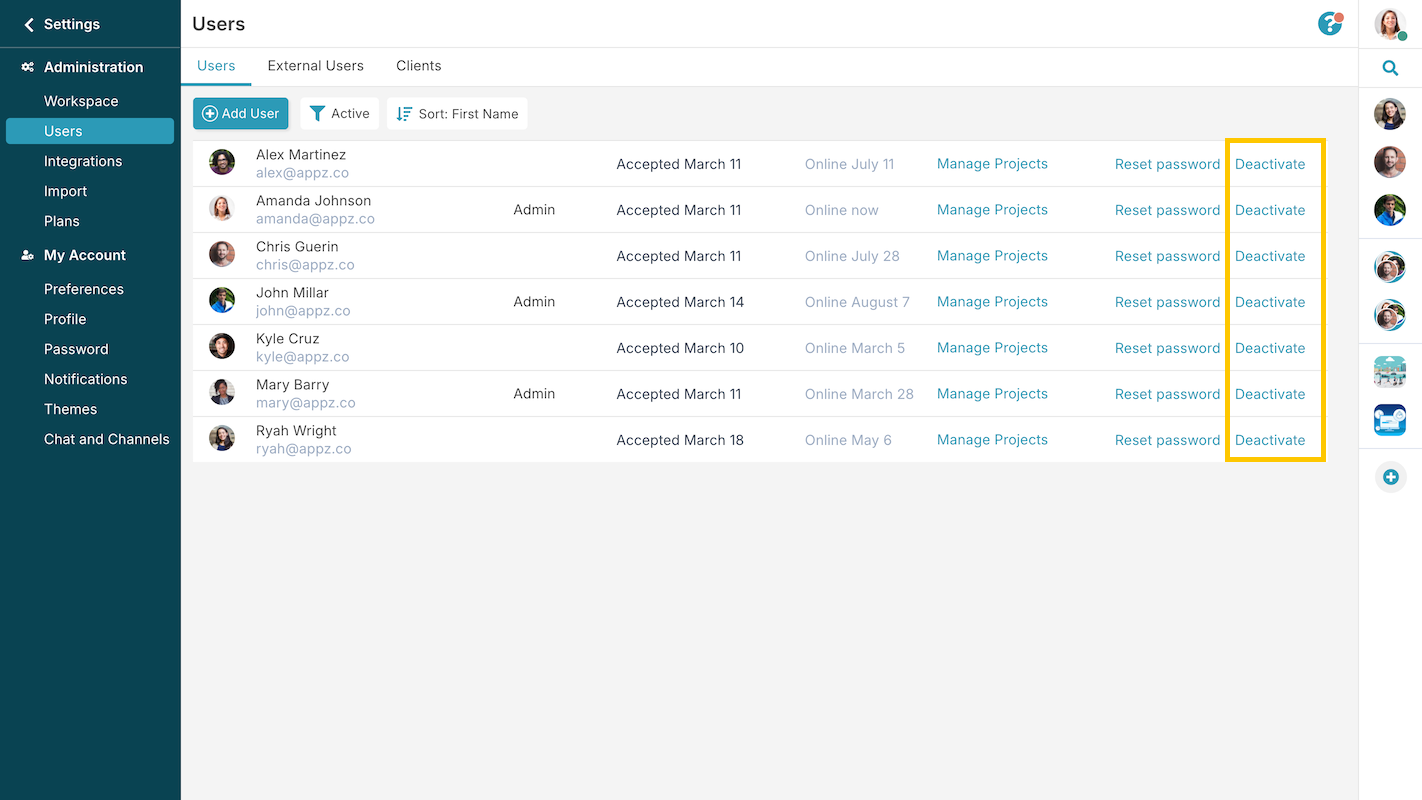Image resolution: width=1422 pixels, height=800 pixels.
Task: Deactivate Ryah Wright
Action: pyautogui.click(x=1270, y=440)
